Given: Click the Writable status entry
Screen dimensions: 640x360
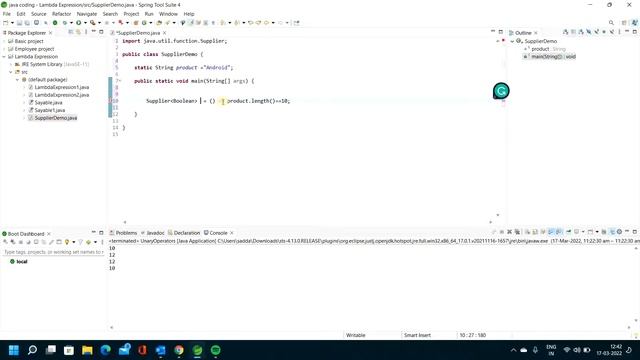Looking at the screenshot, I should (356, 336).
